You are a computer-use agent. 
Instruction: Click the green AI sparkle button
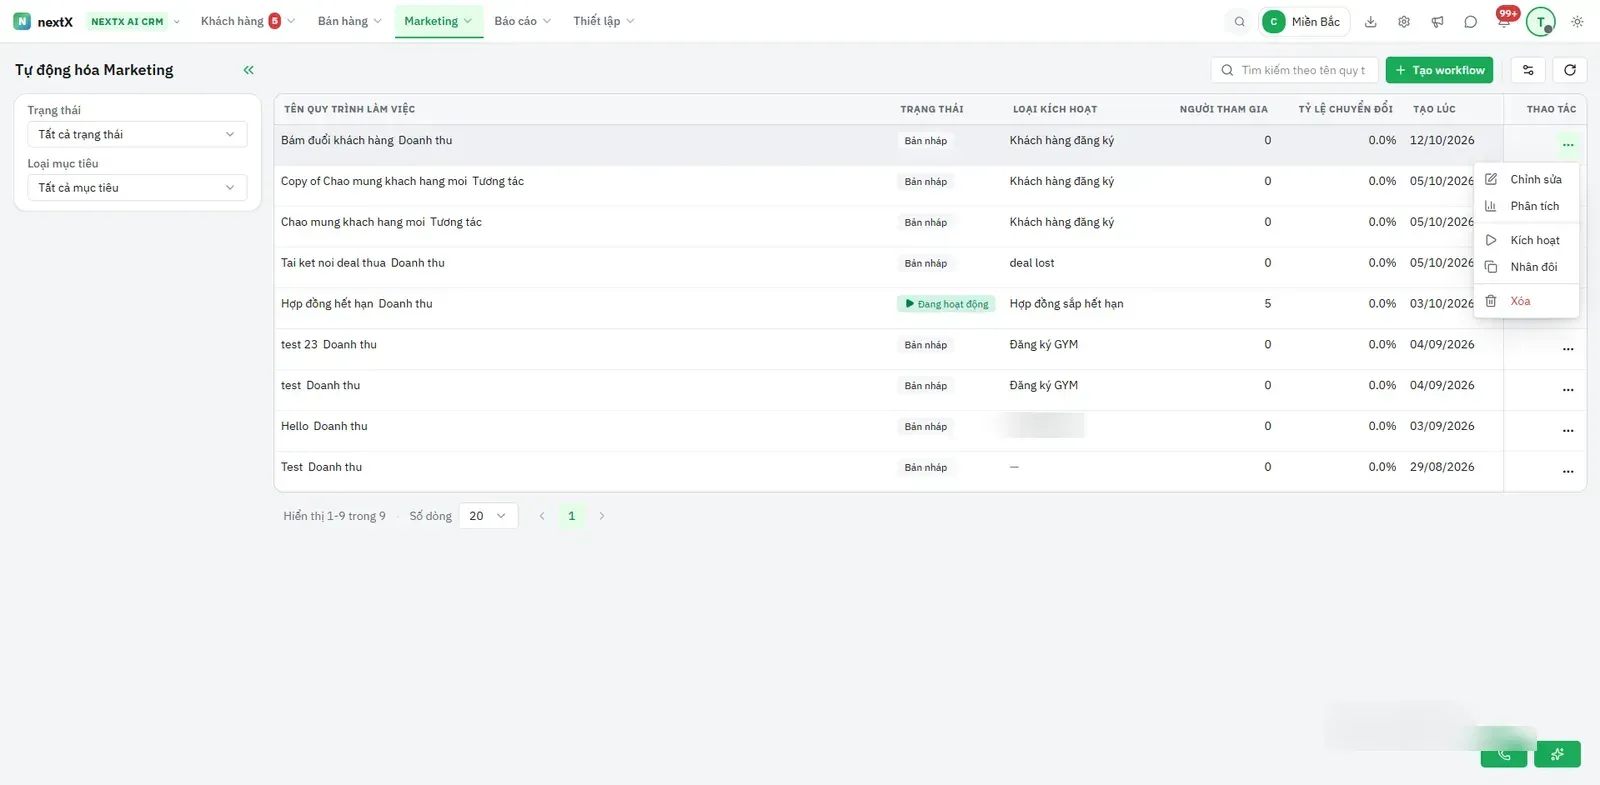click(x=1557, y=755)
